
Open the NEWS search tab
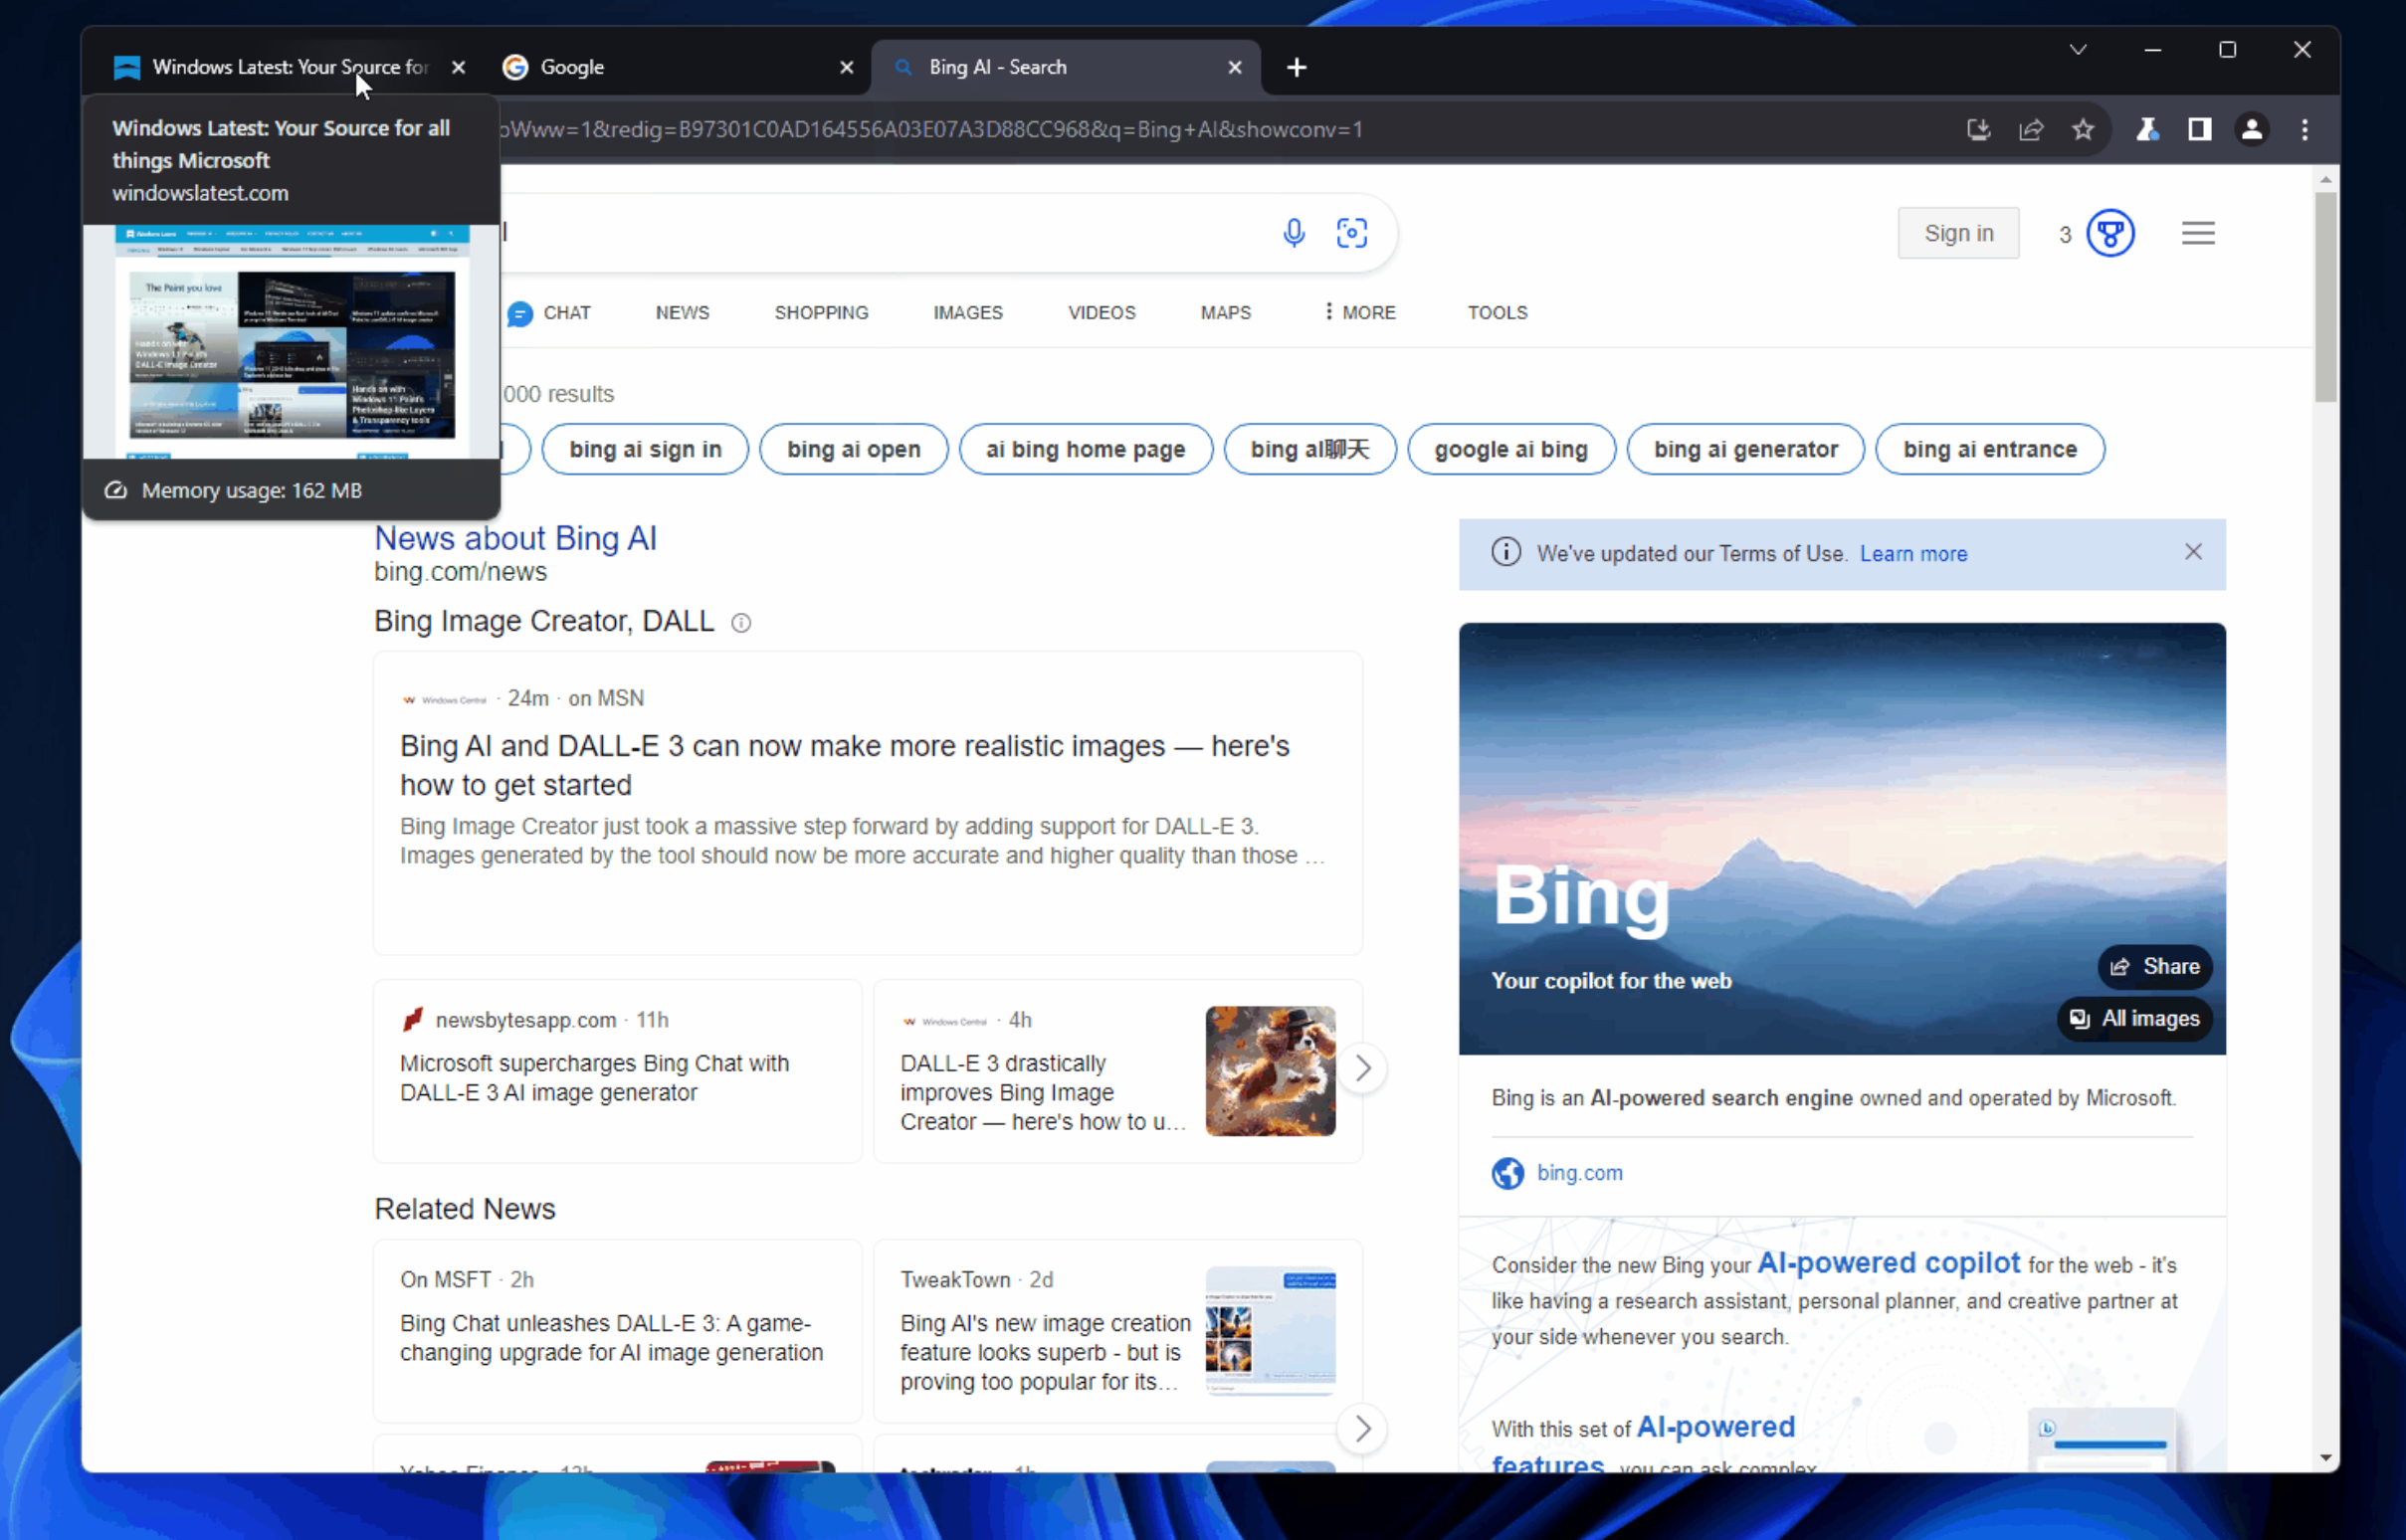[682, 313]
